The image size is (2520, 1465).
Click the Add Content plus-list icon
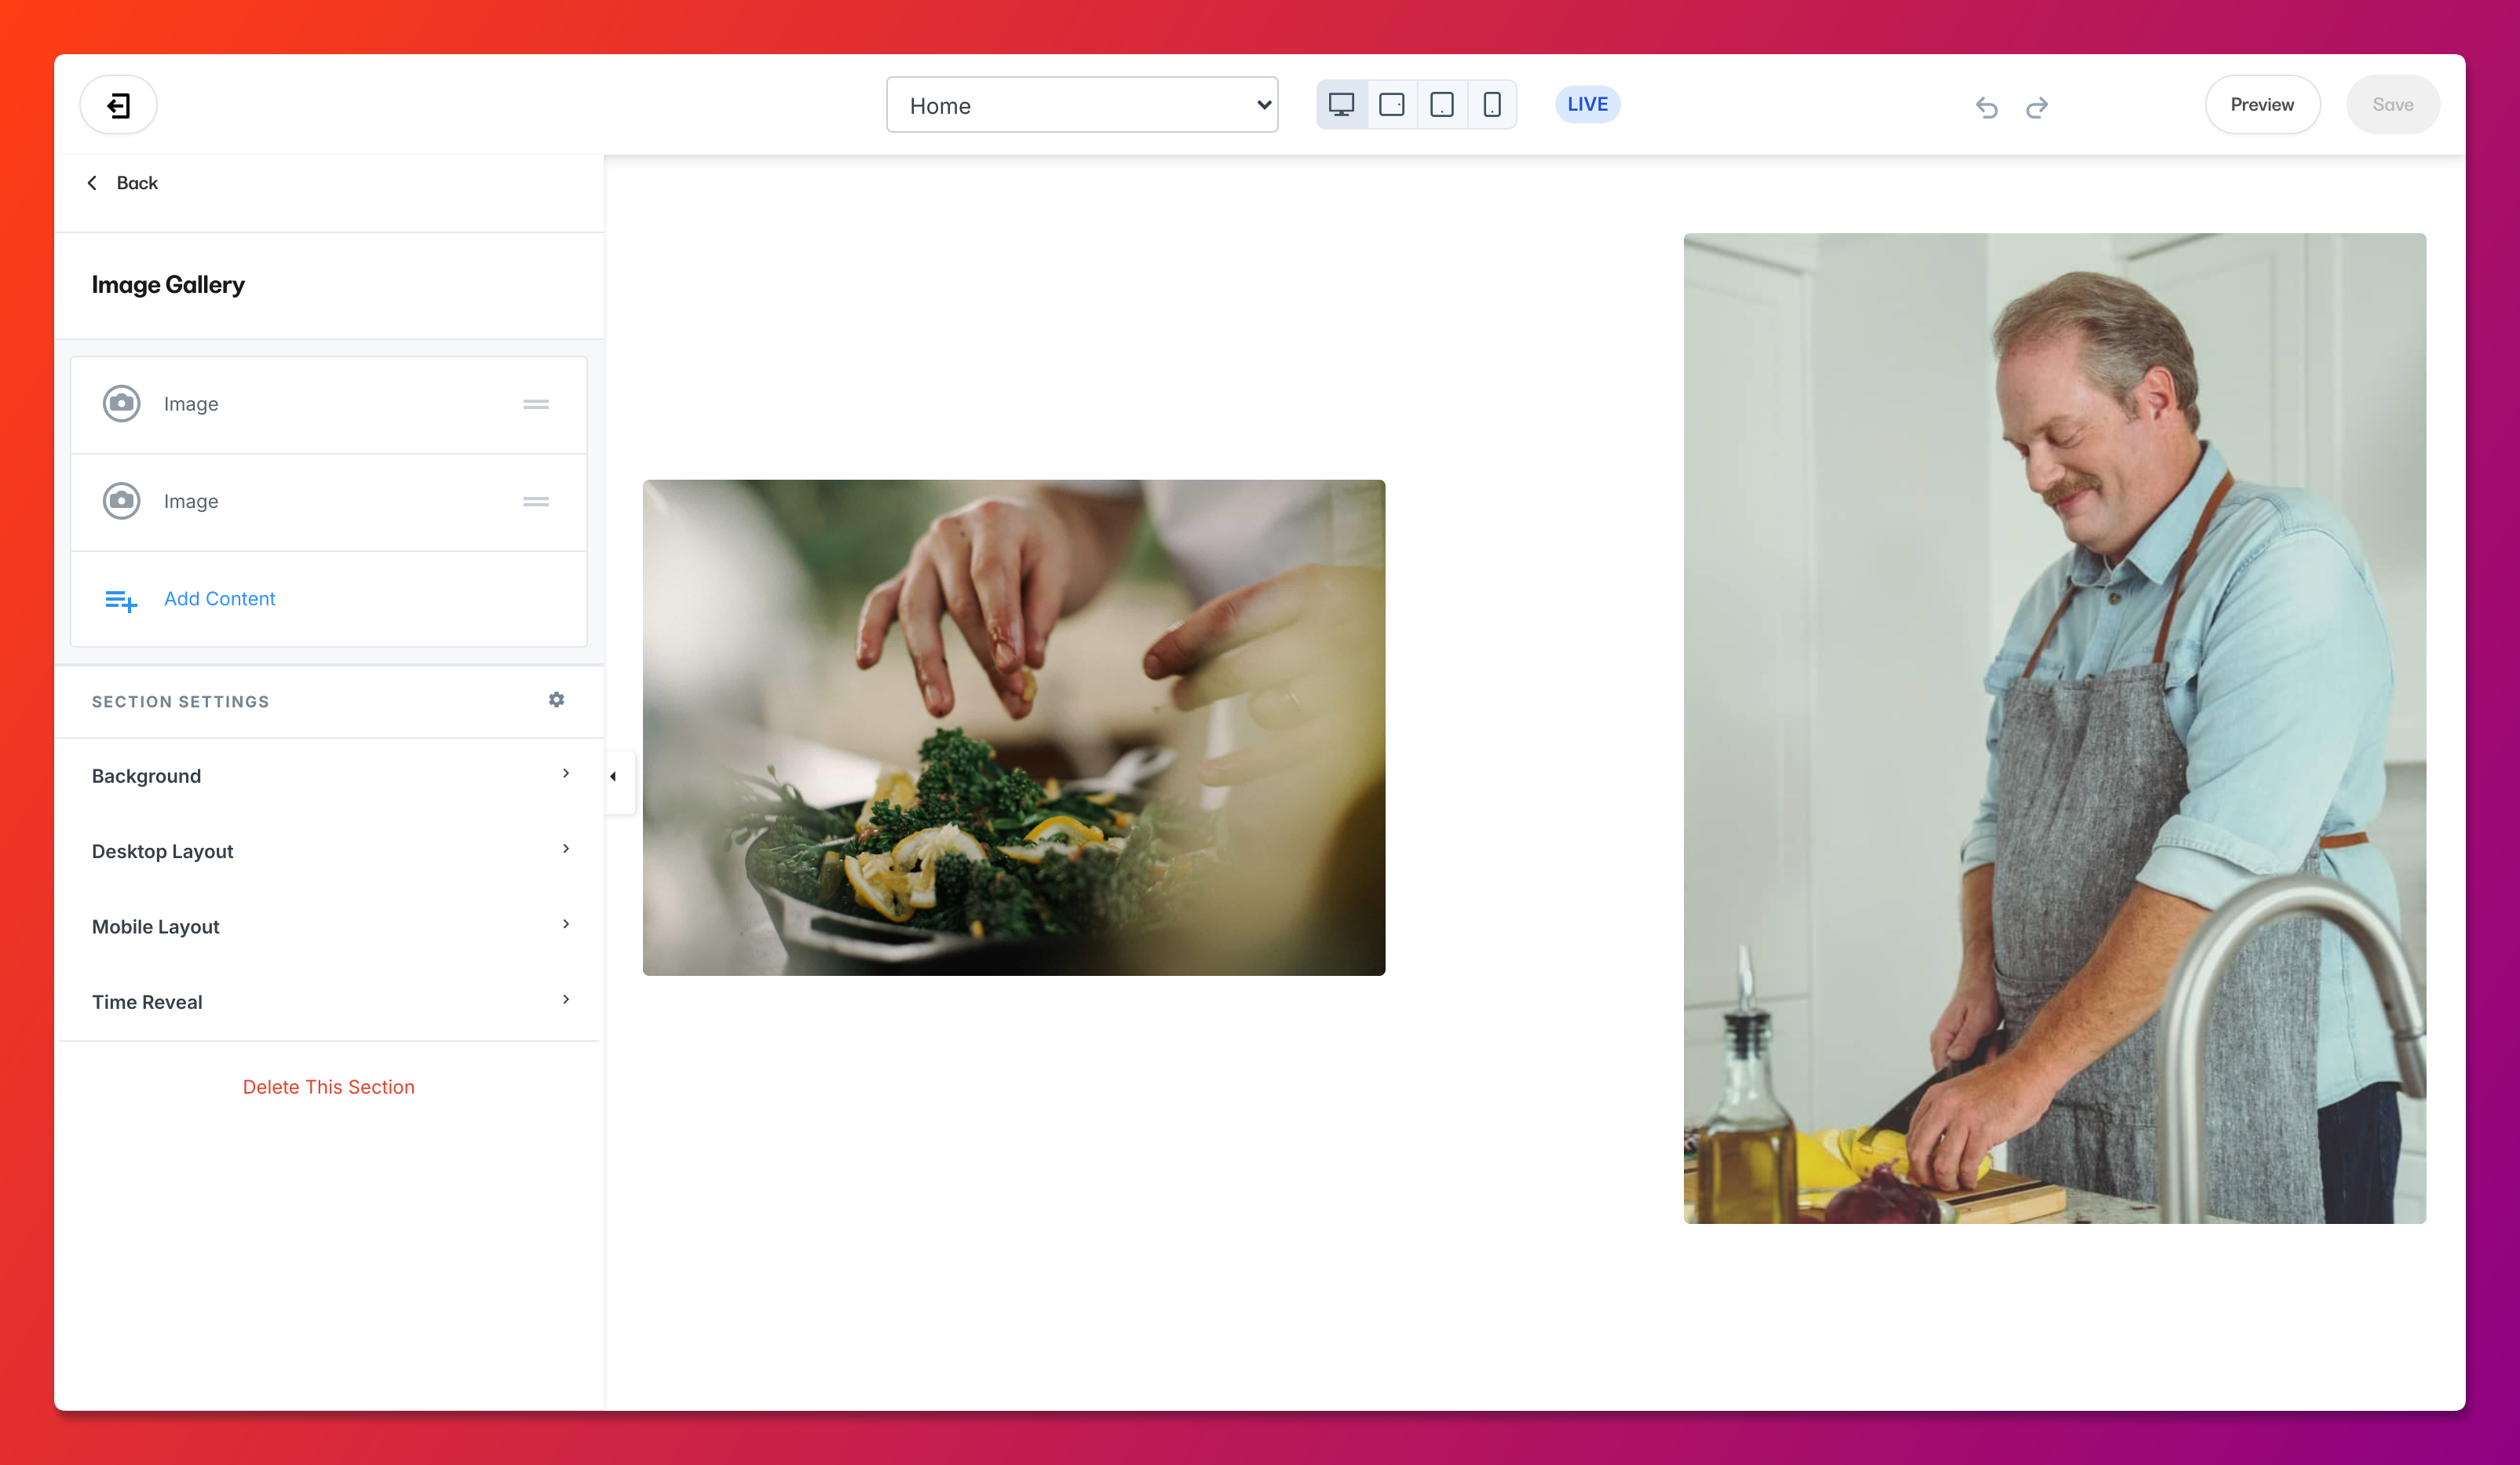point(121,600)
